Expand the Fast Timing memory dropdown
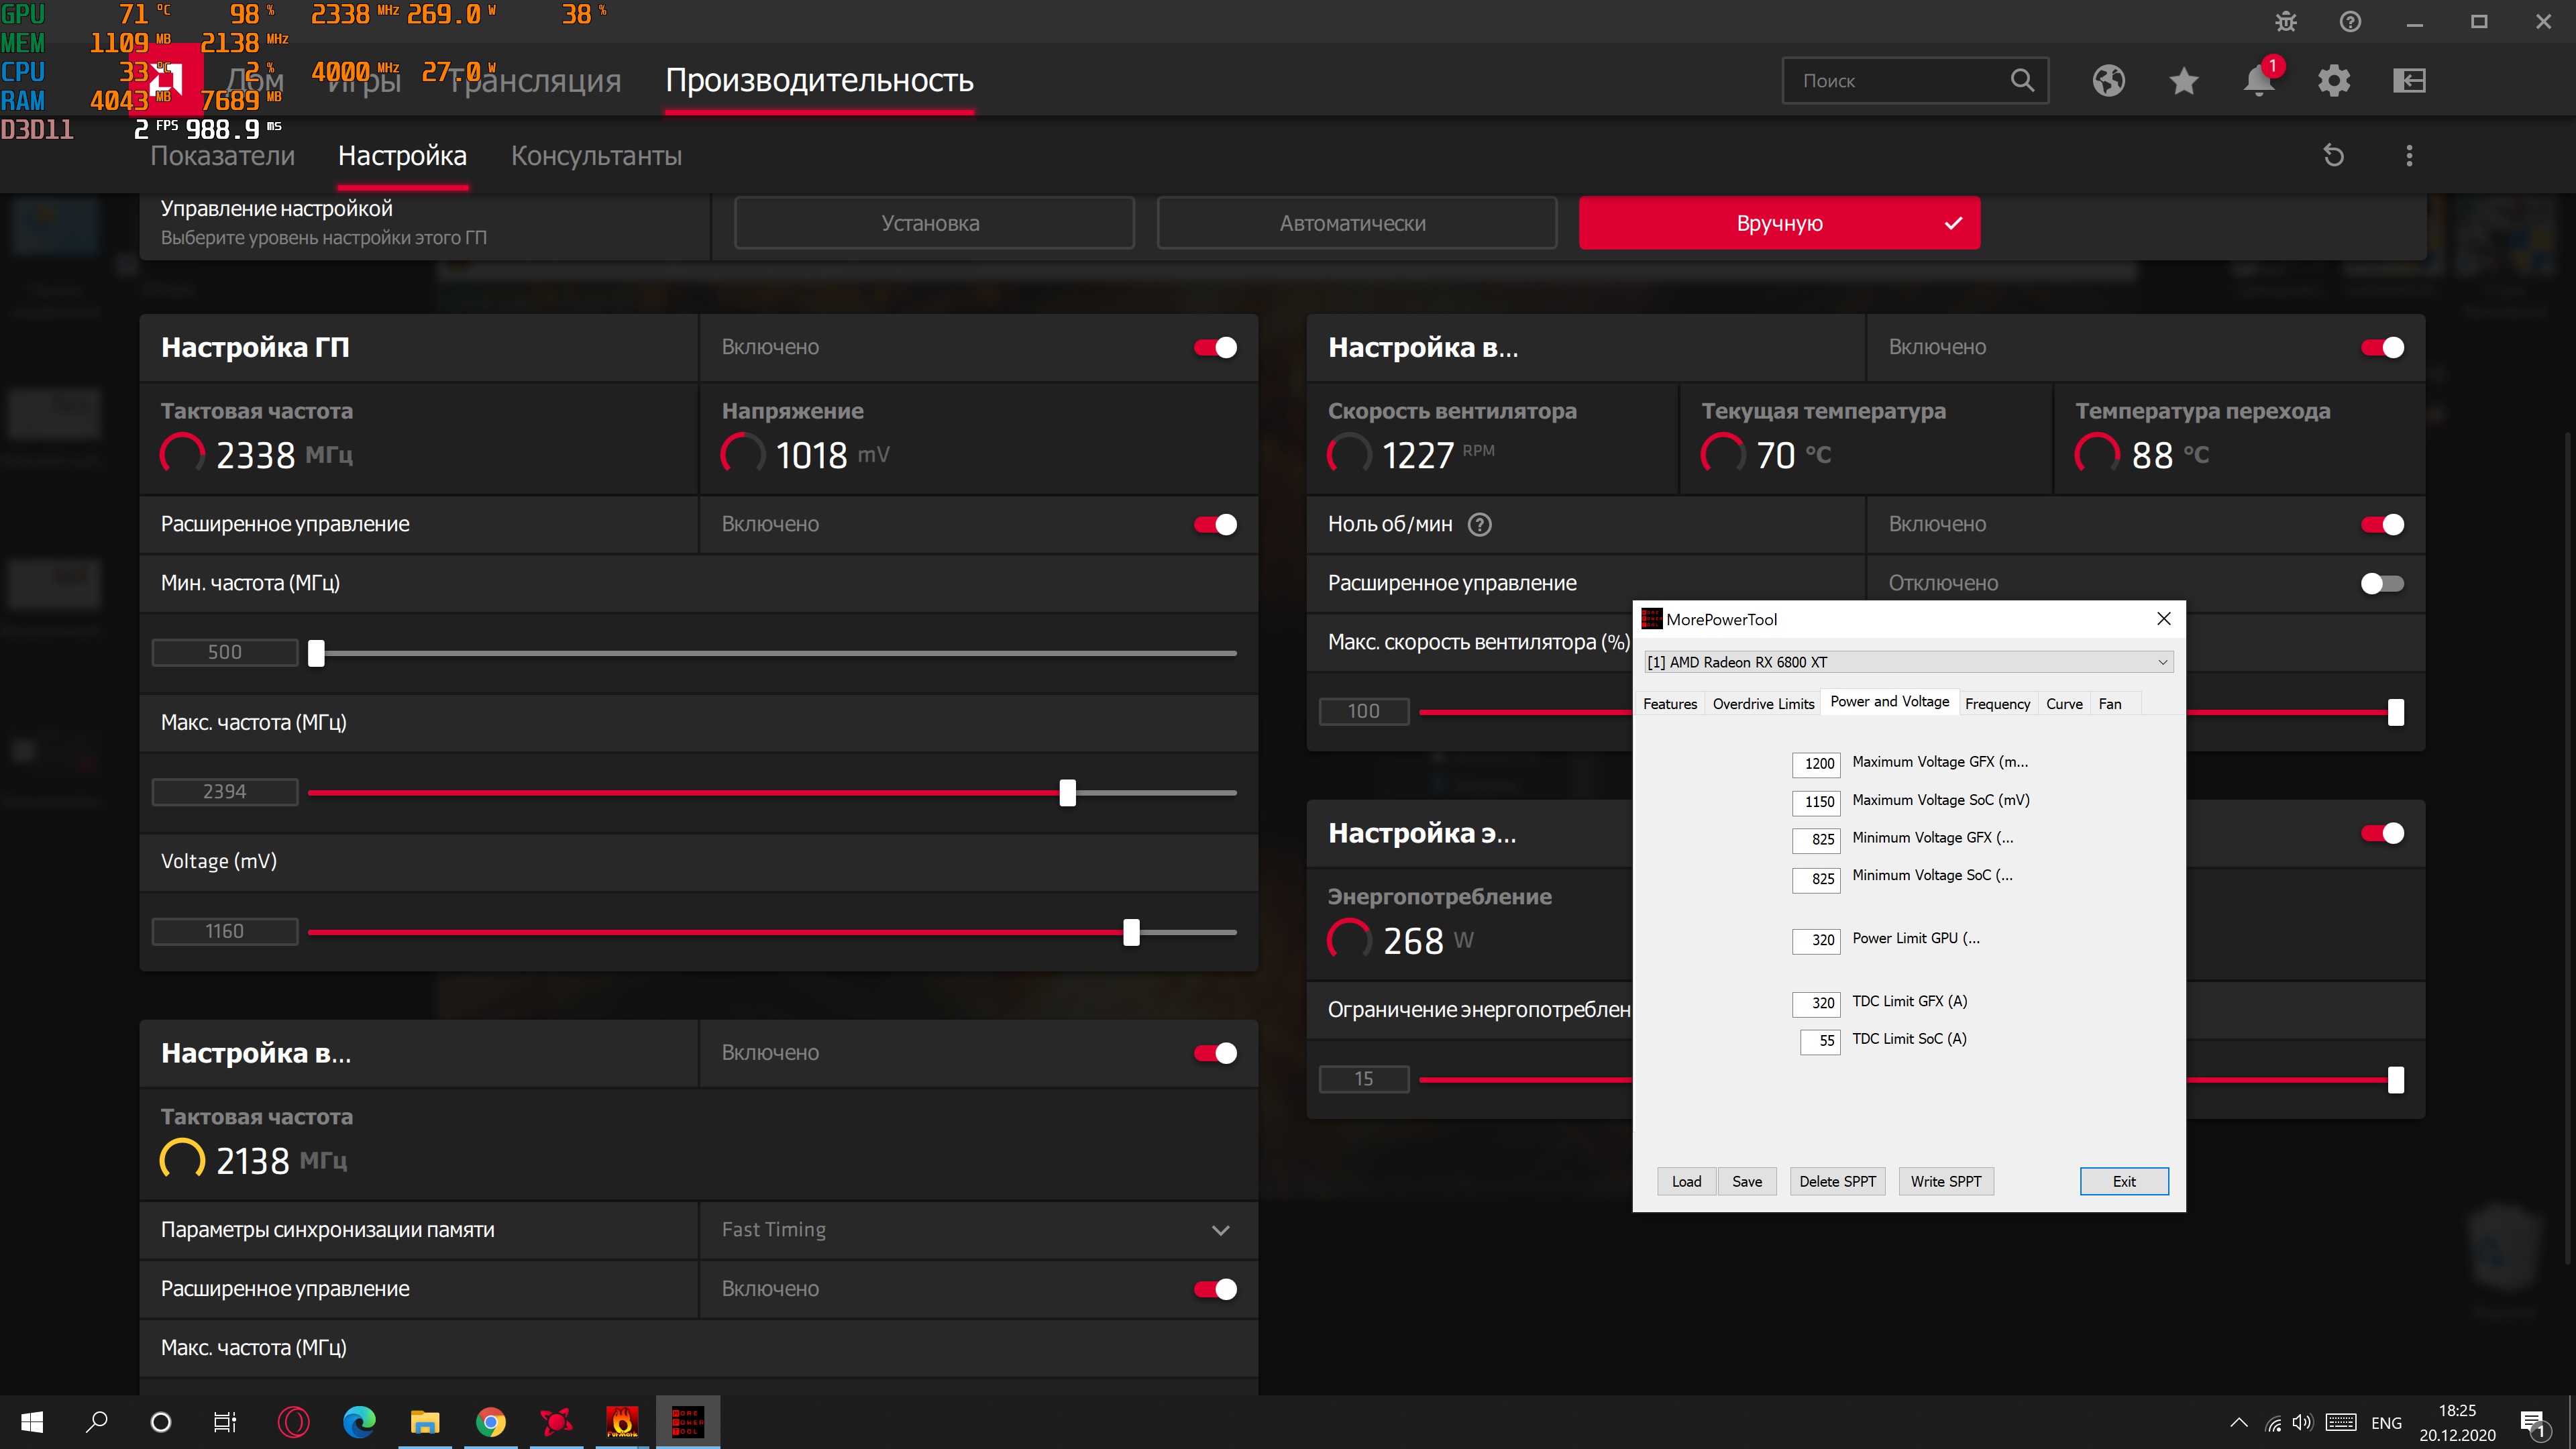Viewport: 2576px width, 1449px height. point(1220,1230)
